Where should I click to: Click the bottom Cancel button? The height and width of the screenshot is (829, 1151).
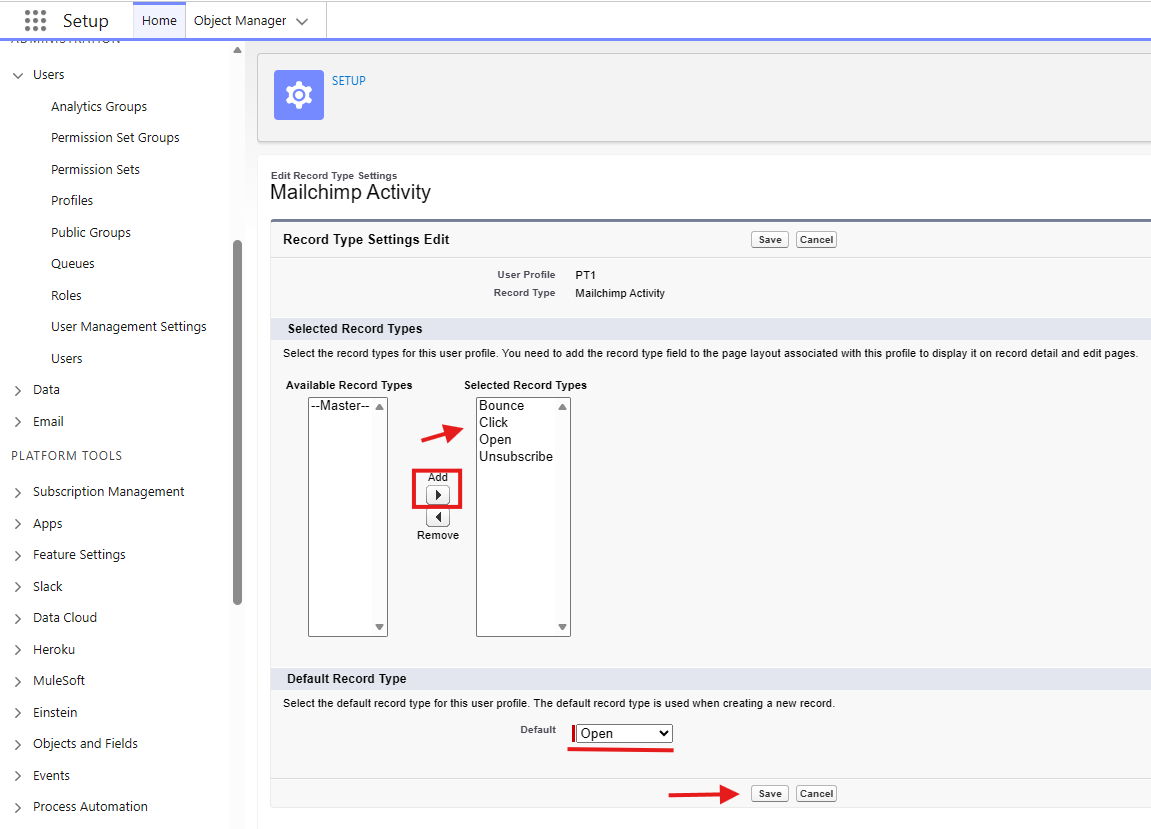(x=816, y=794)
